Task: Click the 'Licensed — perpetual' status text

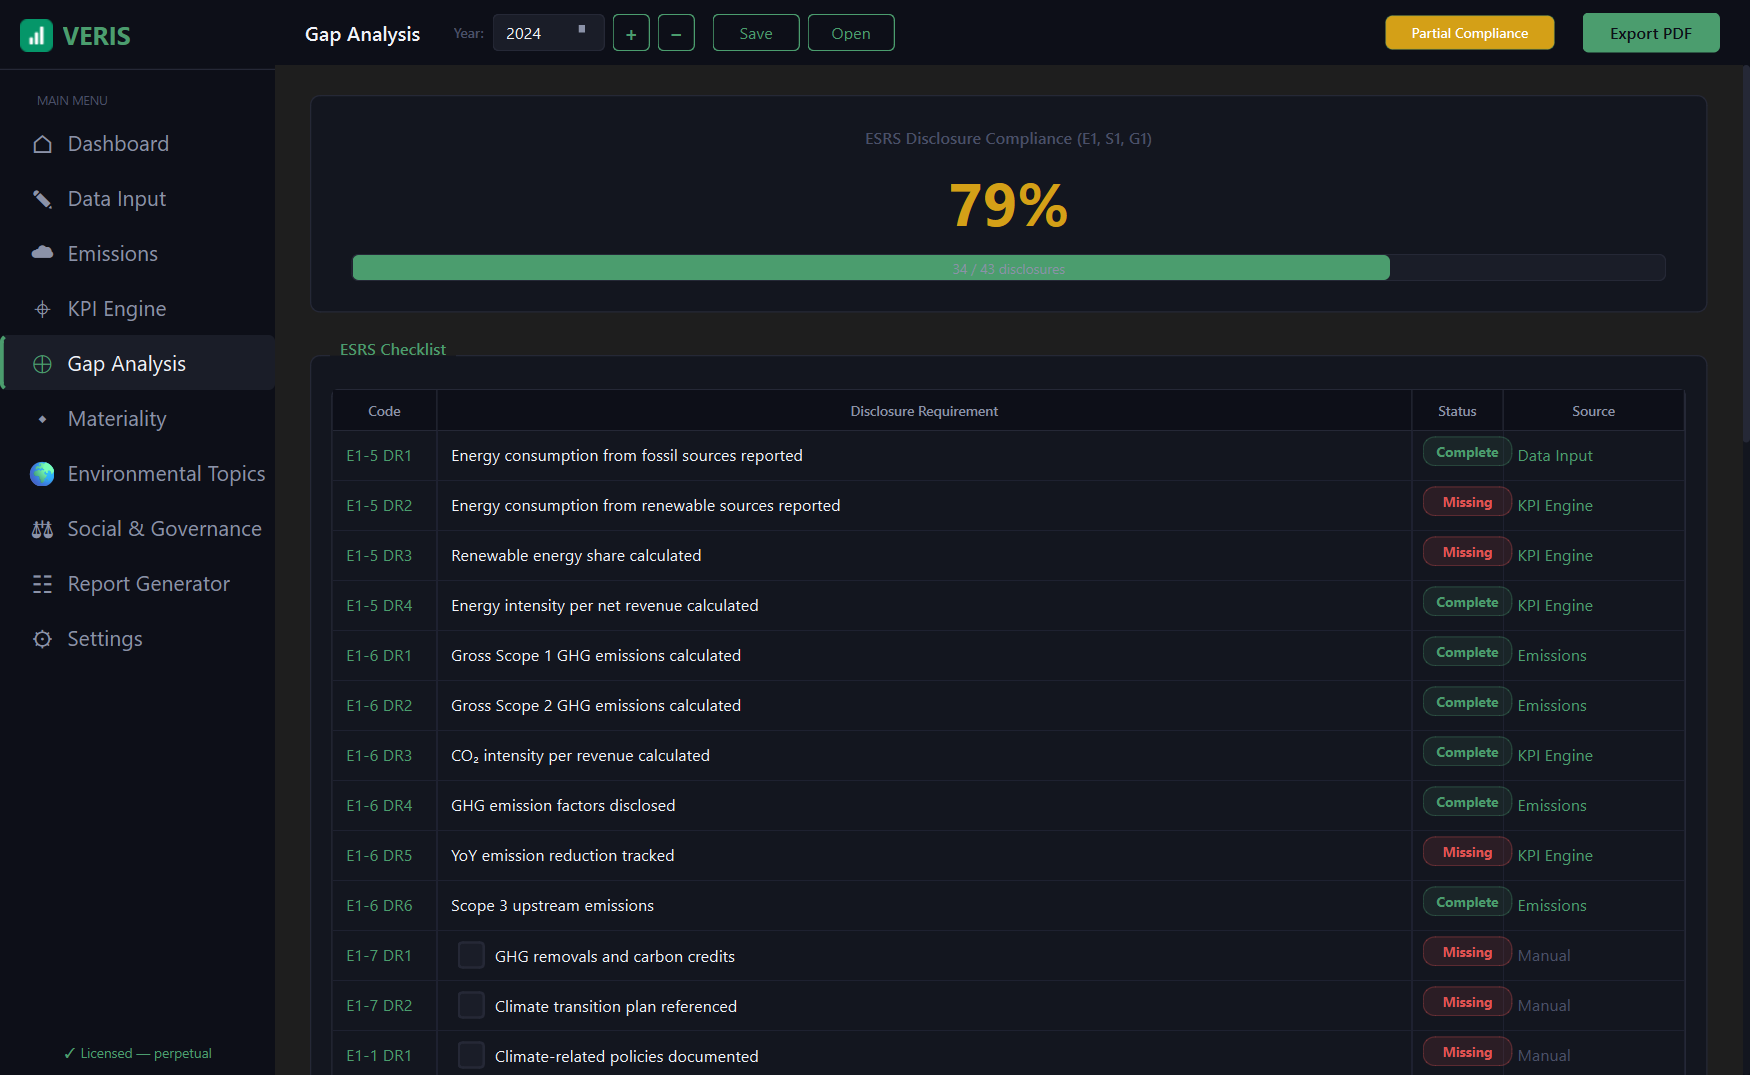Action: [138, 1053]
